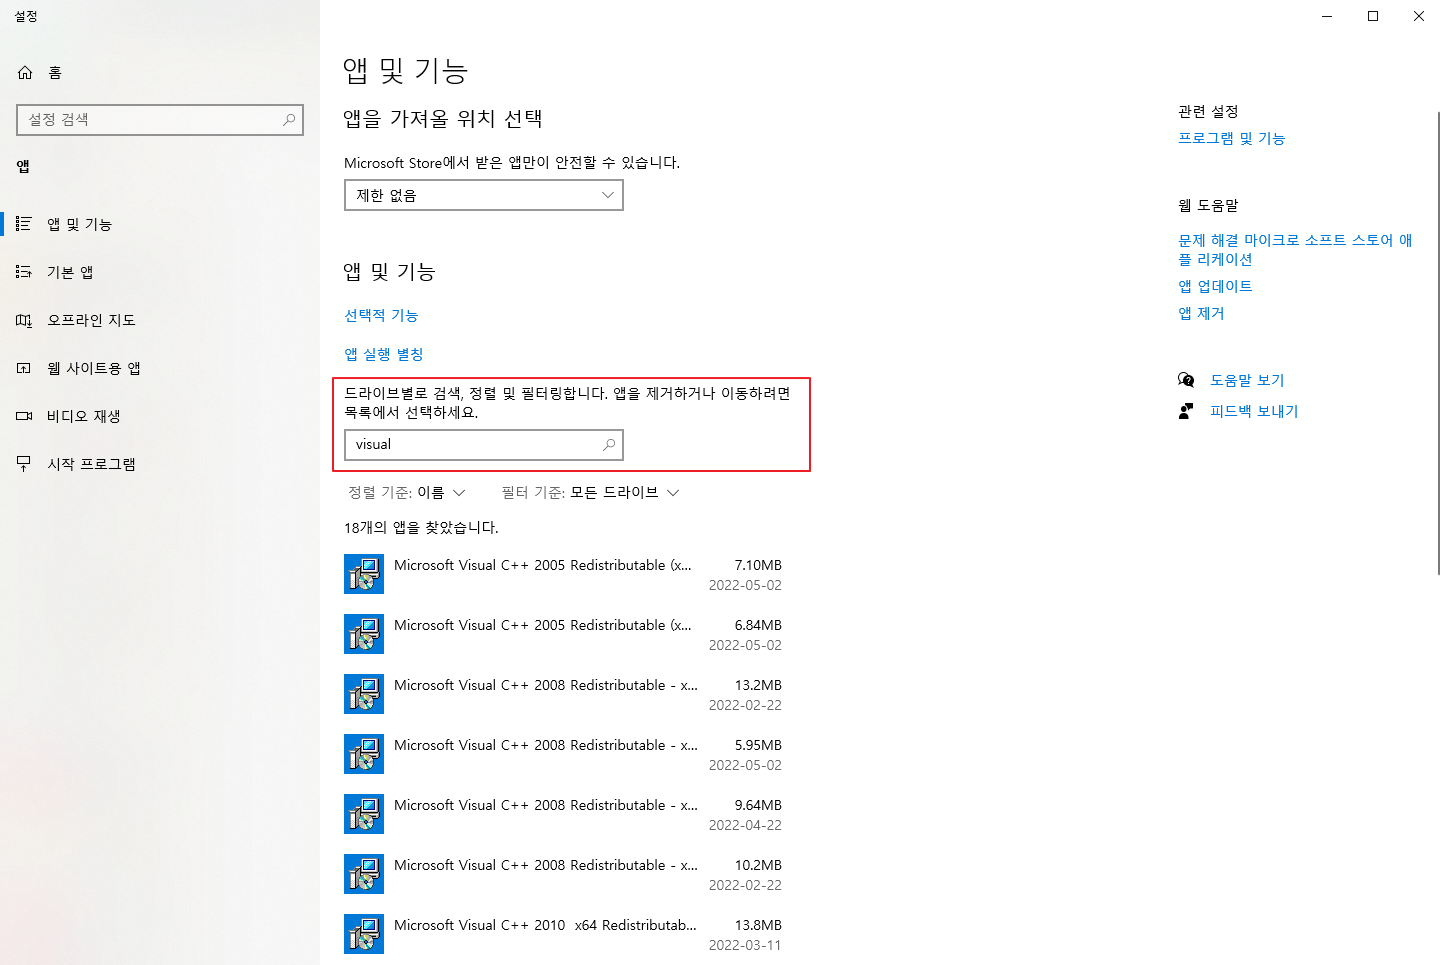Open the 기본 앱 sidebar entry

[x=160, y=272]
